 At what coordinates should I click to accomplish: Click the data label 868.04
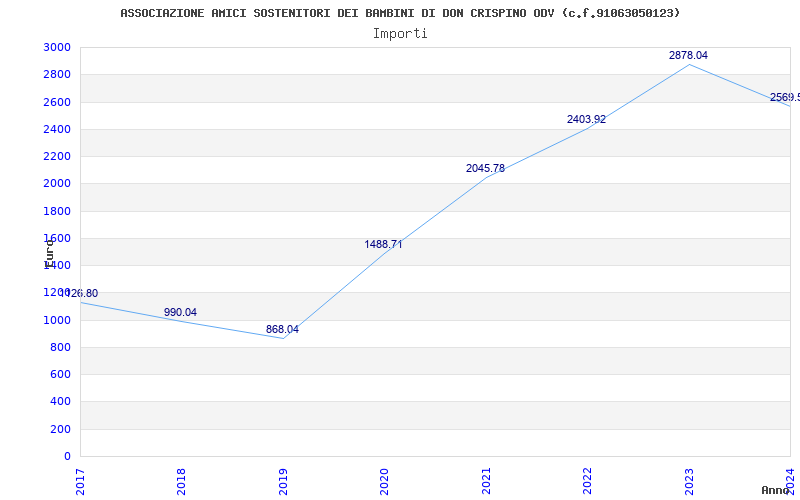click(x=282, y=330)
